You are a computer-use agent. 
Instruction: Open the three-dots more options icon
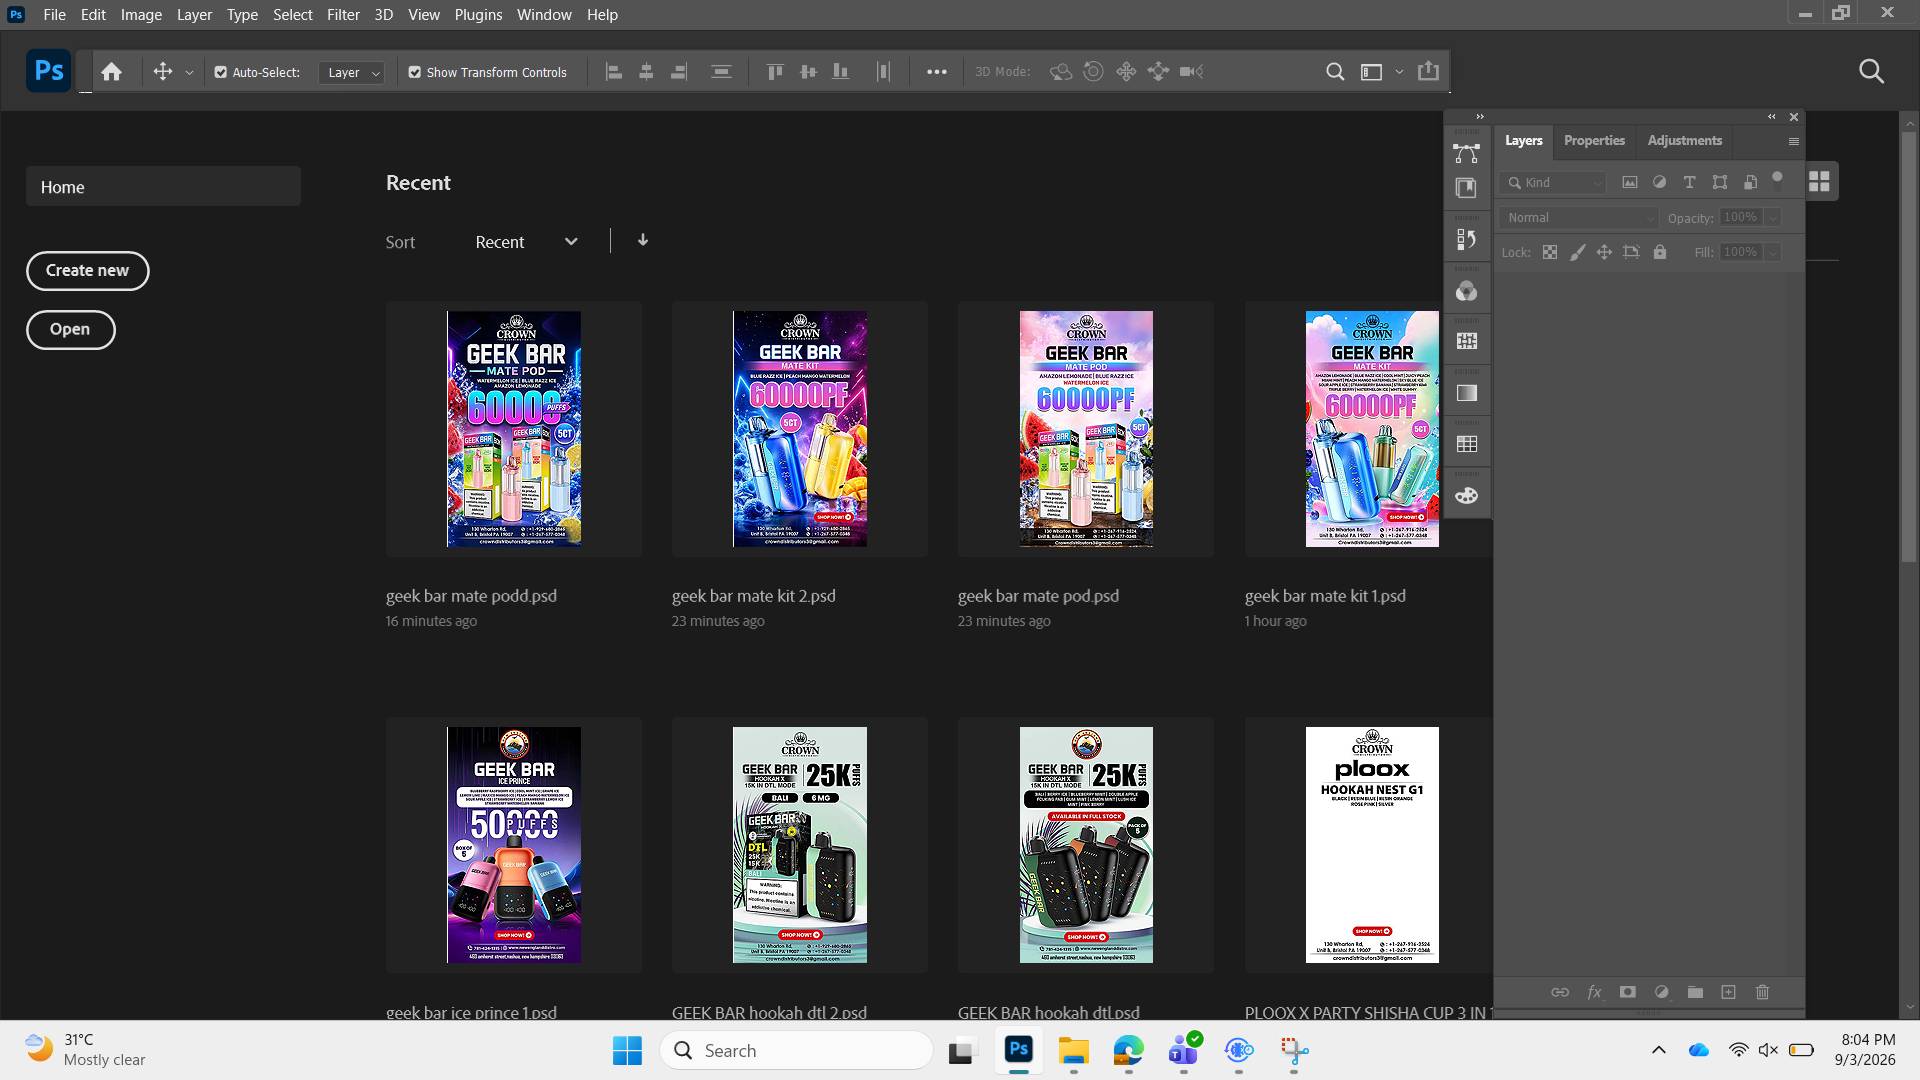936,72
